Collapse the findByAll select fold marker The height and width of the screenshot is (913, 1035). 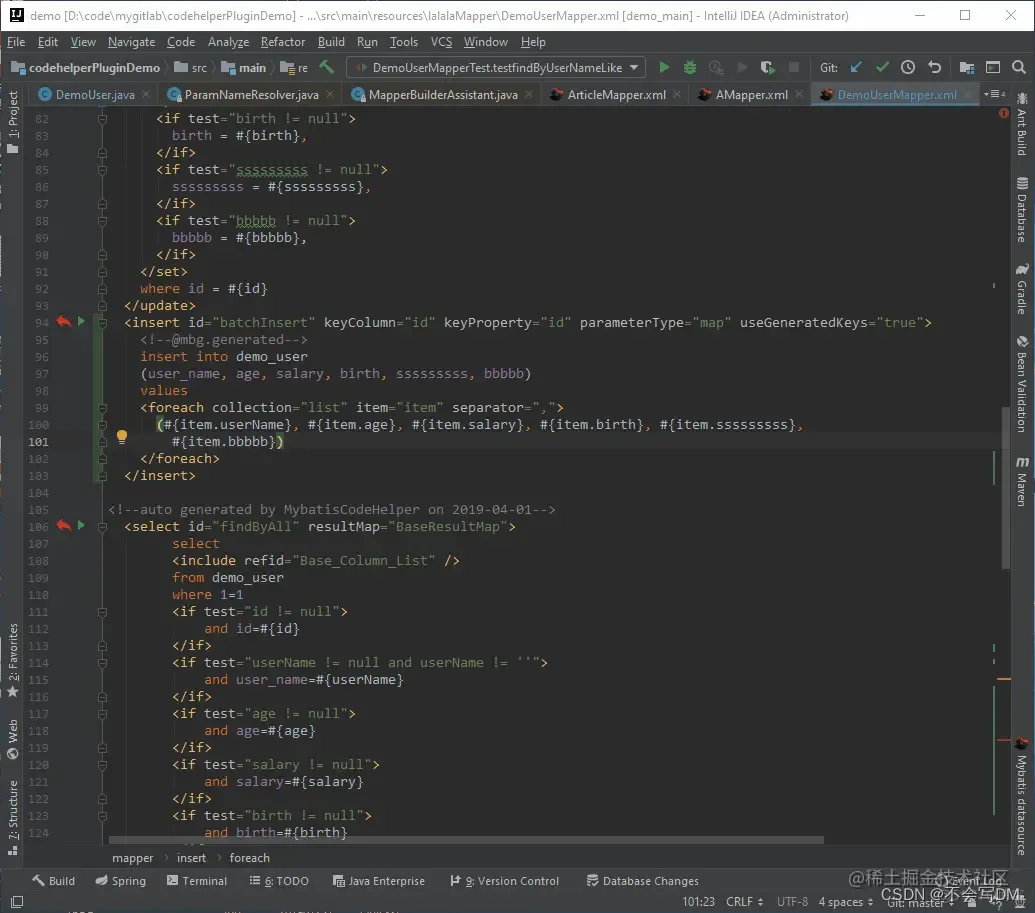[102, 526]
